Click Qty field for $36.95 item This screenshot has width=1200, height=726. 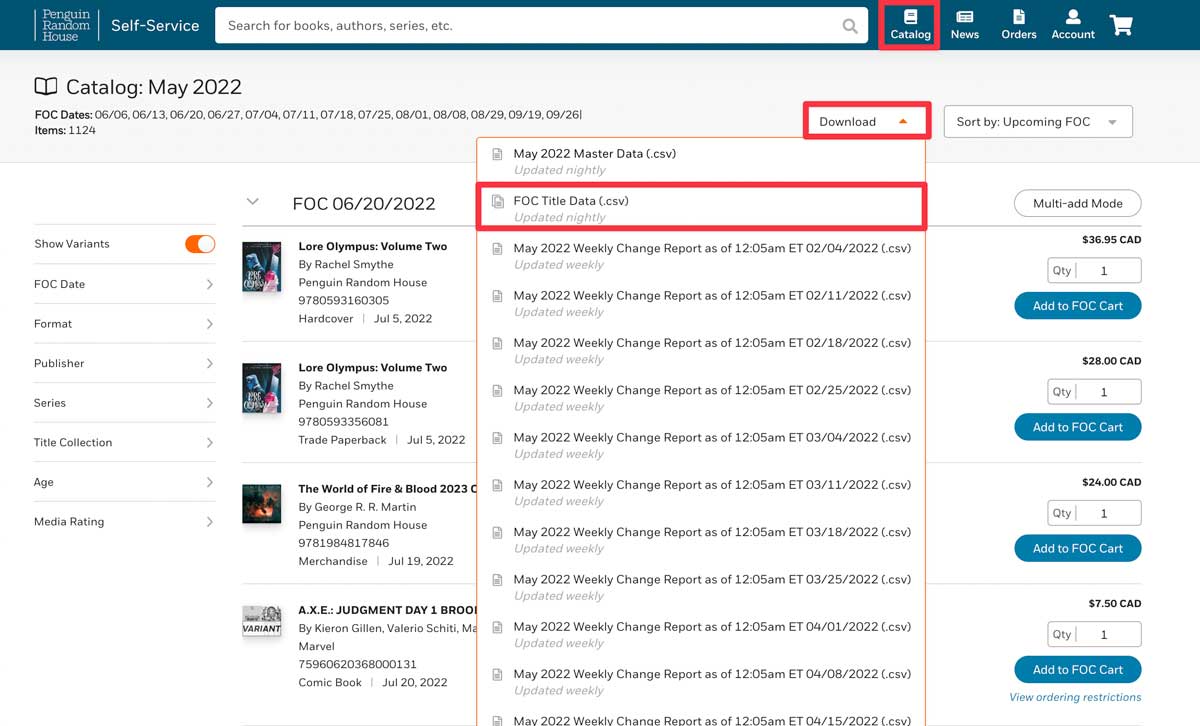pos(1094,271)
